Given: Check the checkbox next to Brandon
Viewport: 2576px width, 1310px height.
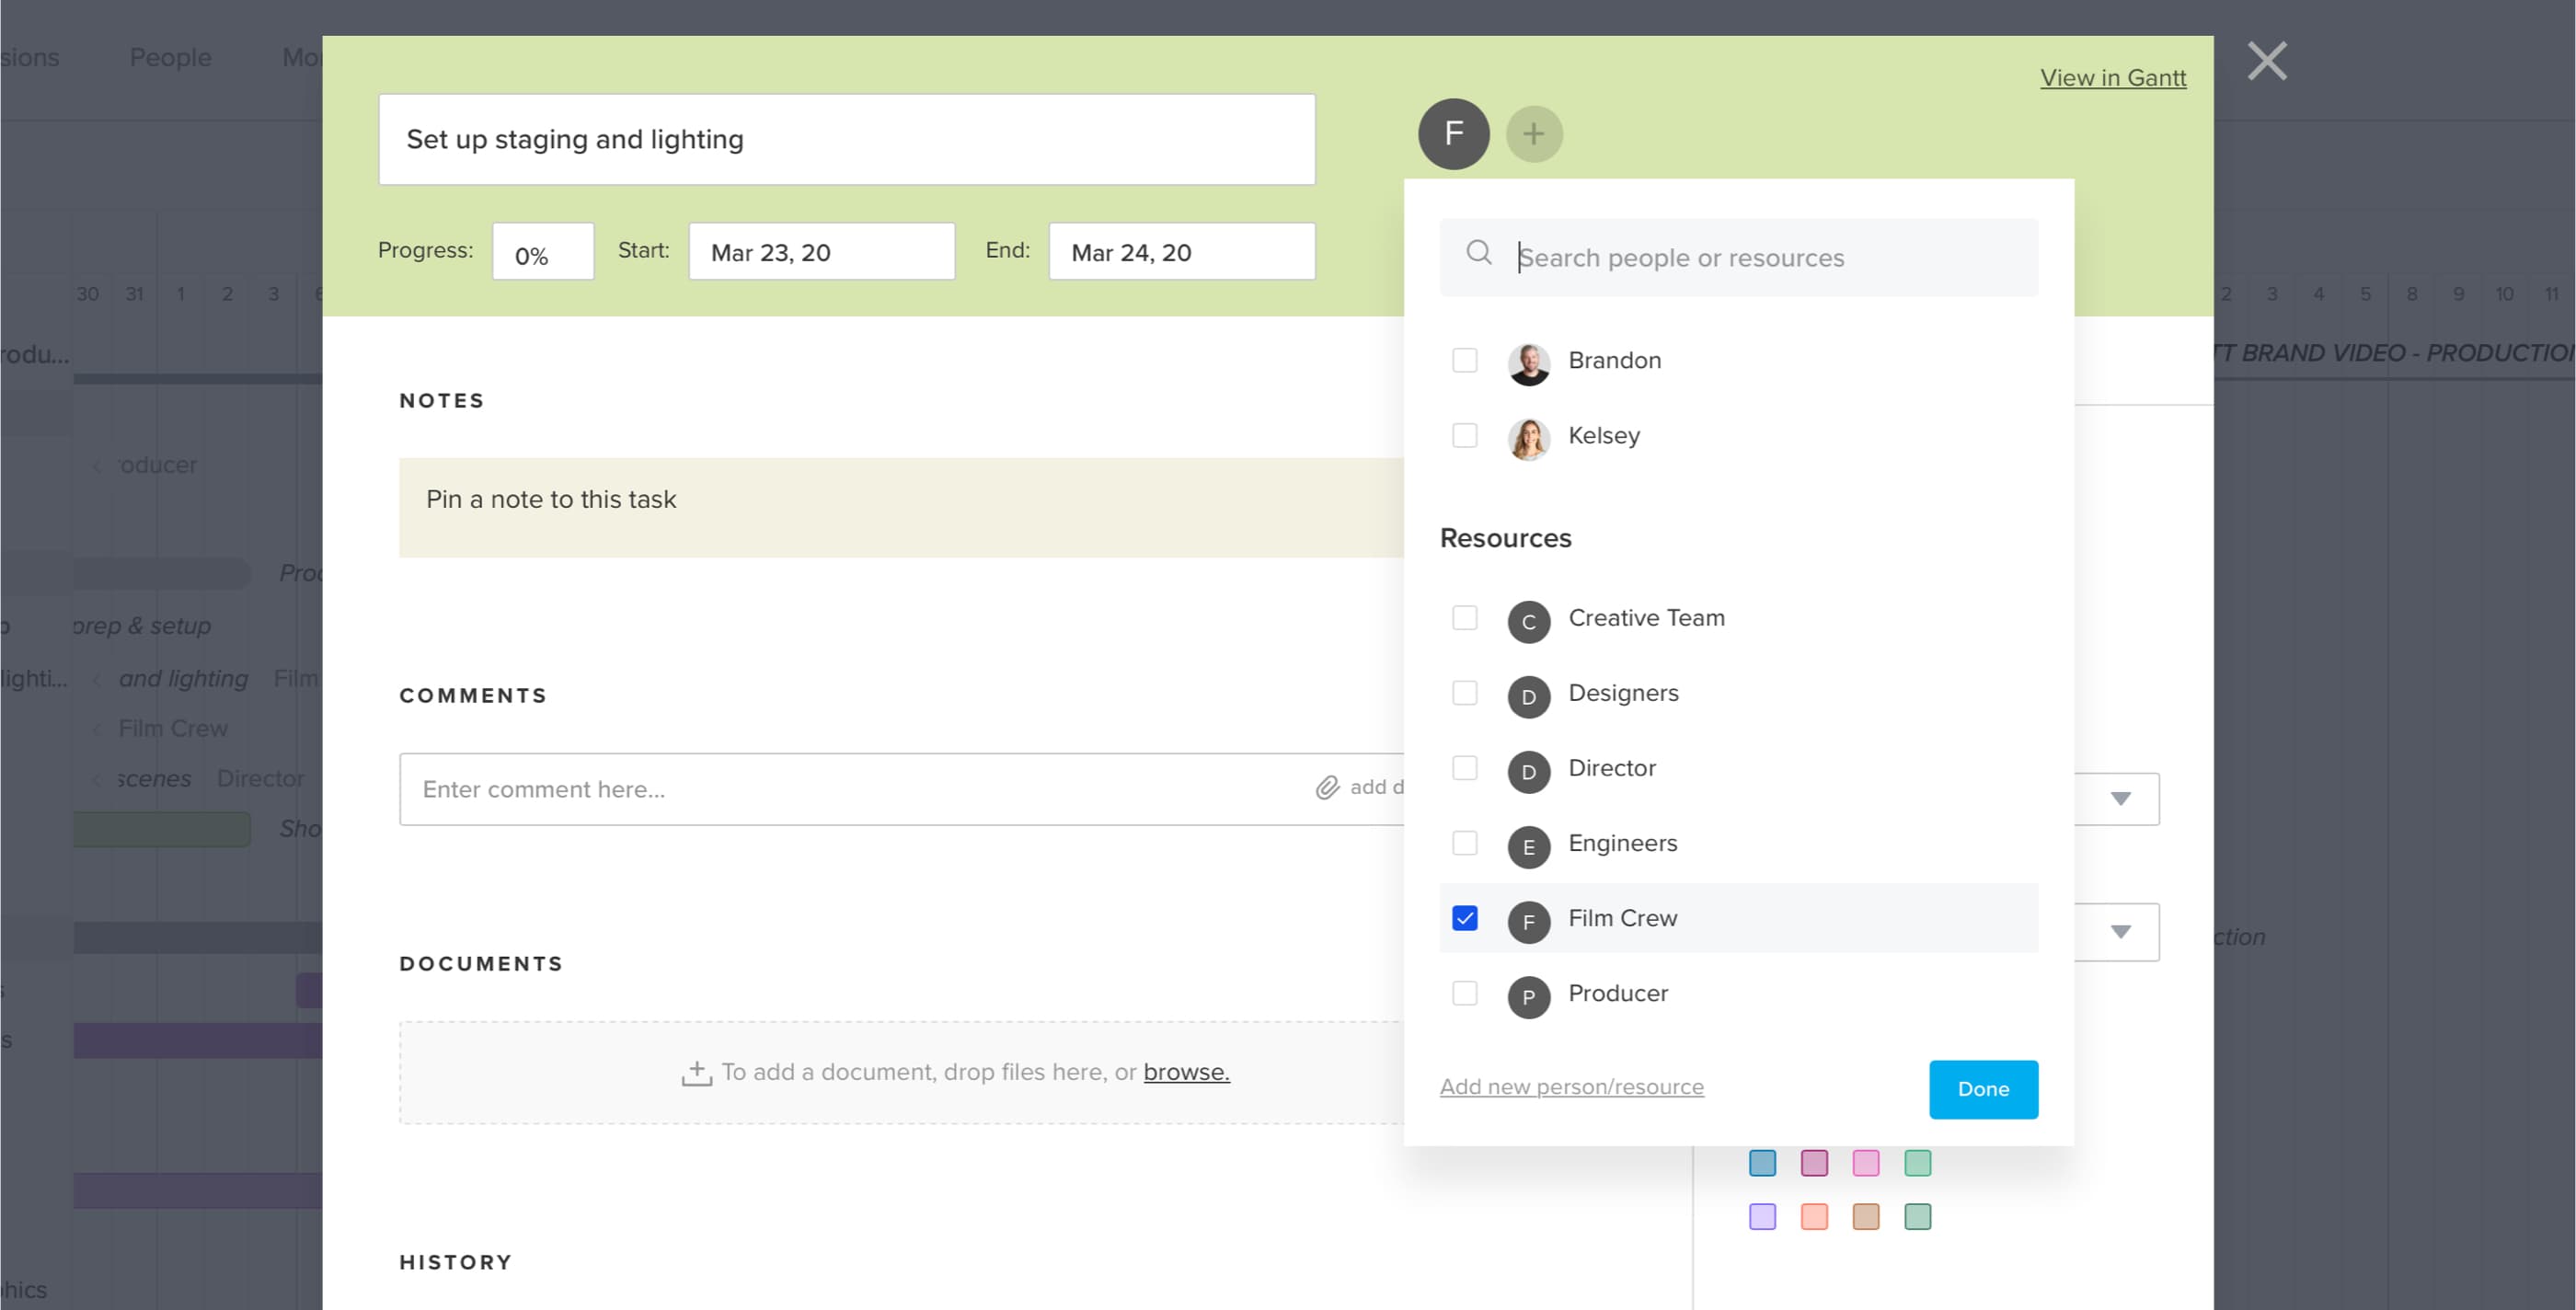Looking at the screenshot, I should point(1465,360).
